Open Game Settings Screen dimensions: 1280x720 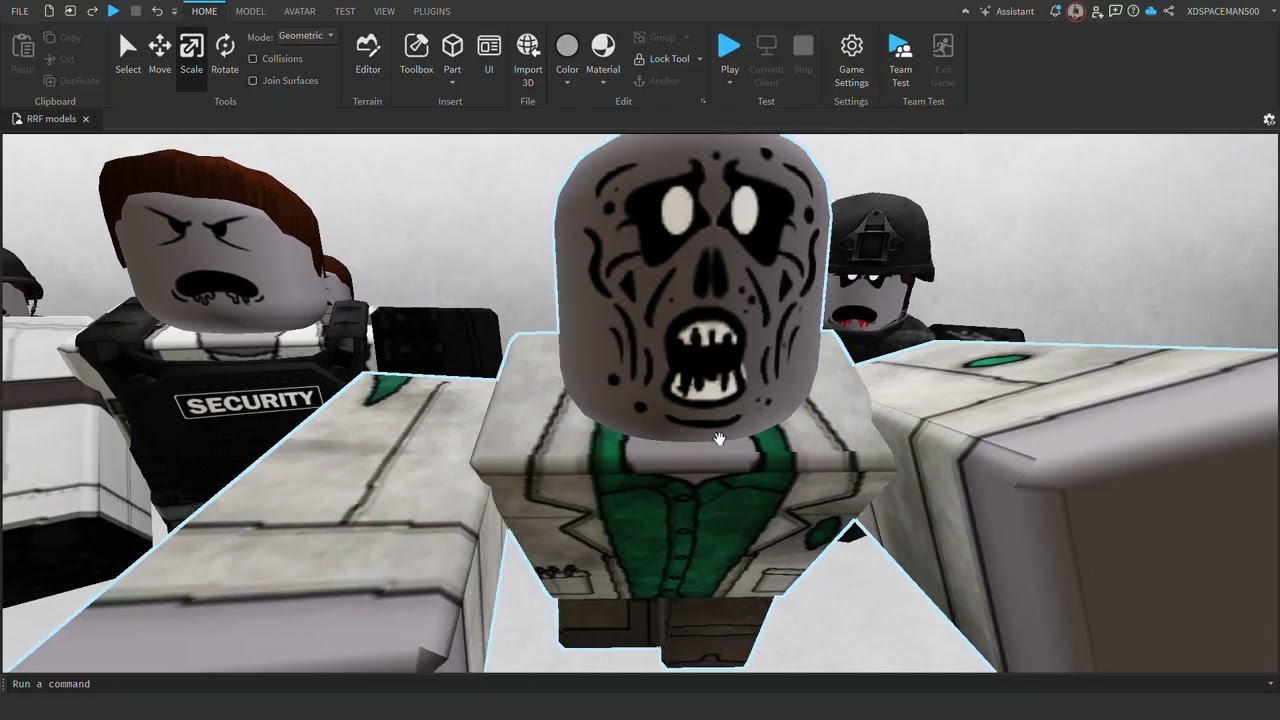(851, 54)
